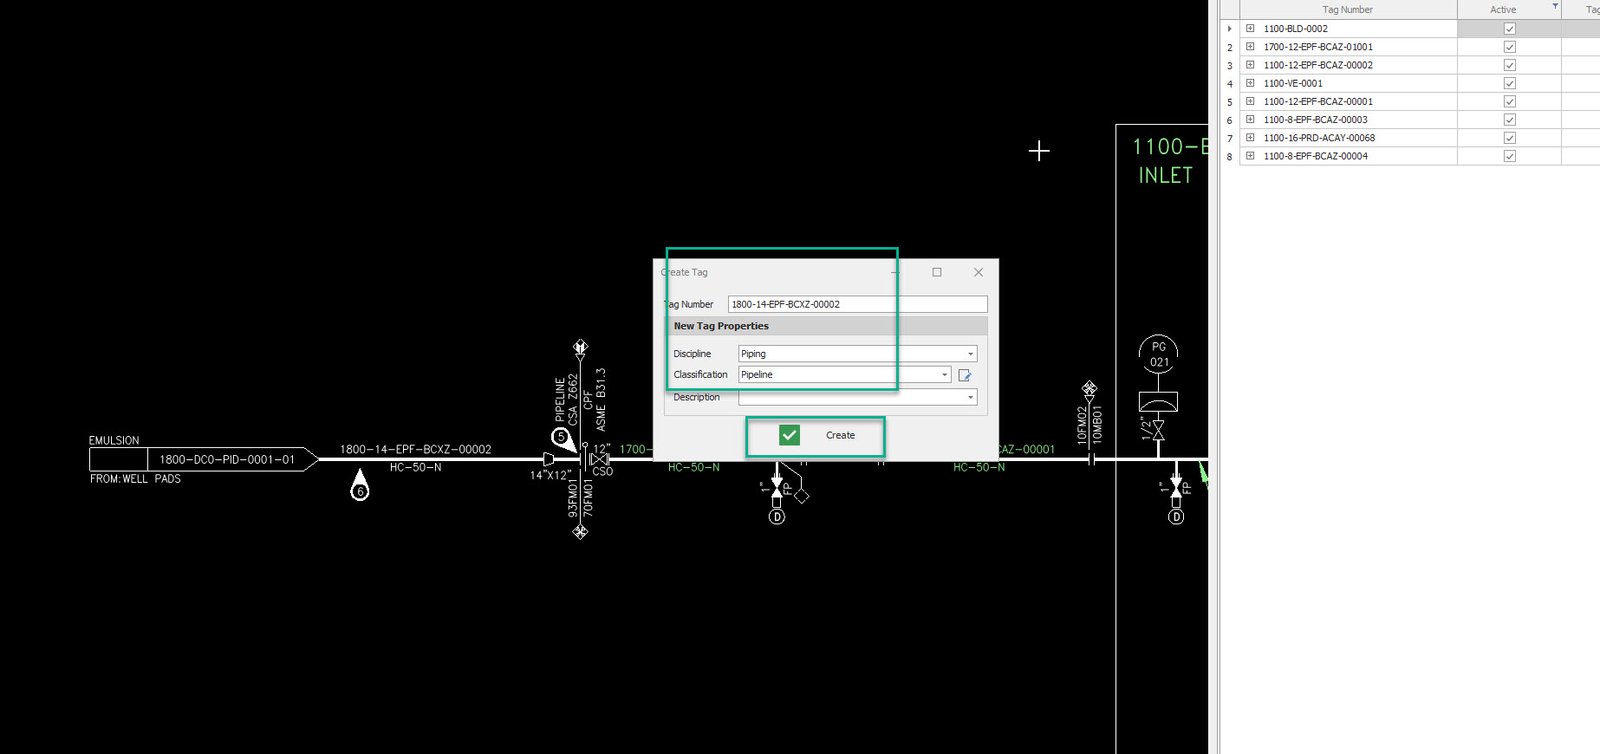Expand the 1700-12-EPF-BCAZ-01001 row
The width and height of the screenshot is (1600, 754).
(x=1250, y=47)
